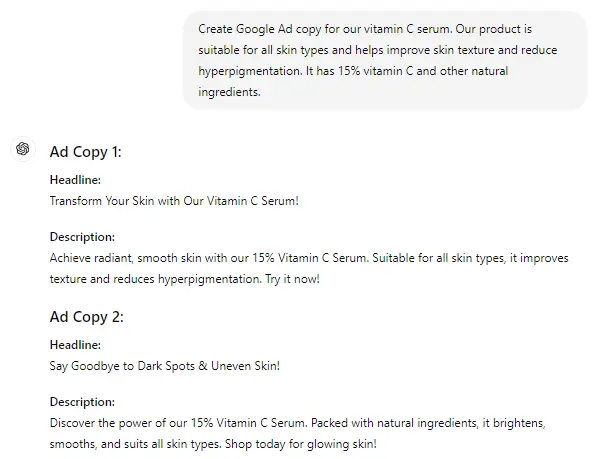This screenshot has width=608, height=459.
Task: Click the "Description:" label under Ad Copy 1
Action: tap(82, 237)
